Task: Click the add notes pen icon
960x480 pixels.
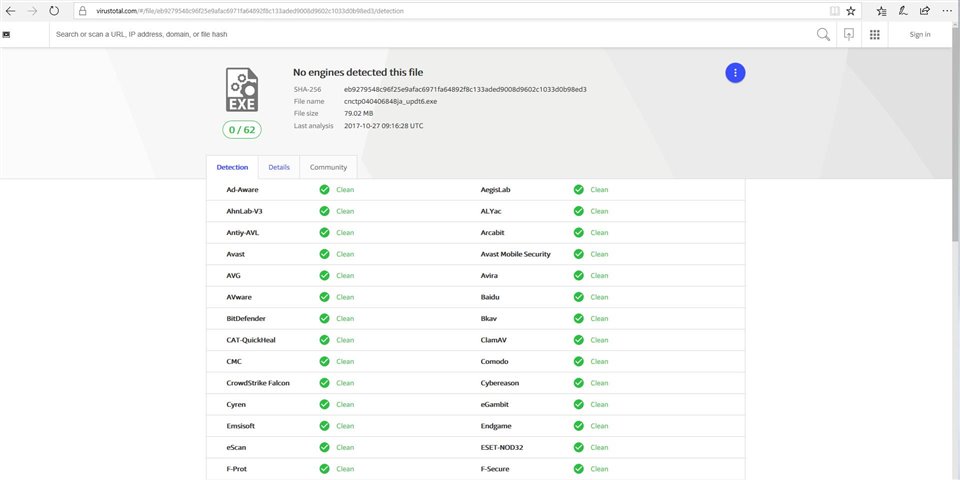Action: (903, 11)
